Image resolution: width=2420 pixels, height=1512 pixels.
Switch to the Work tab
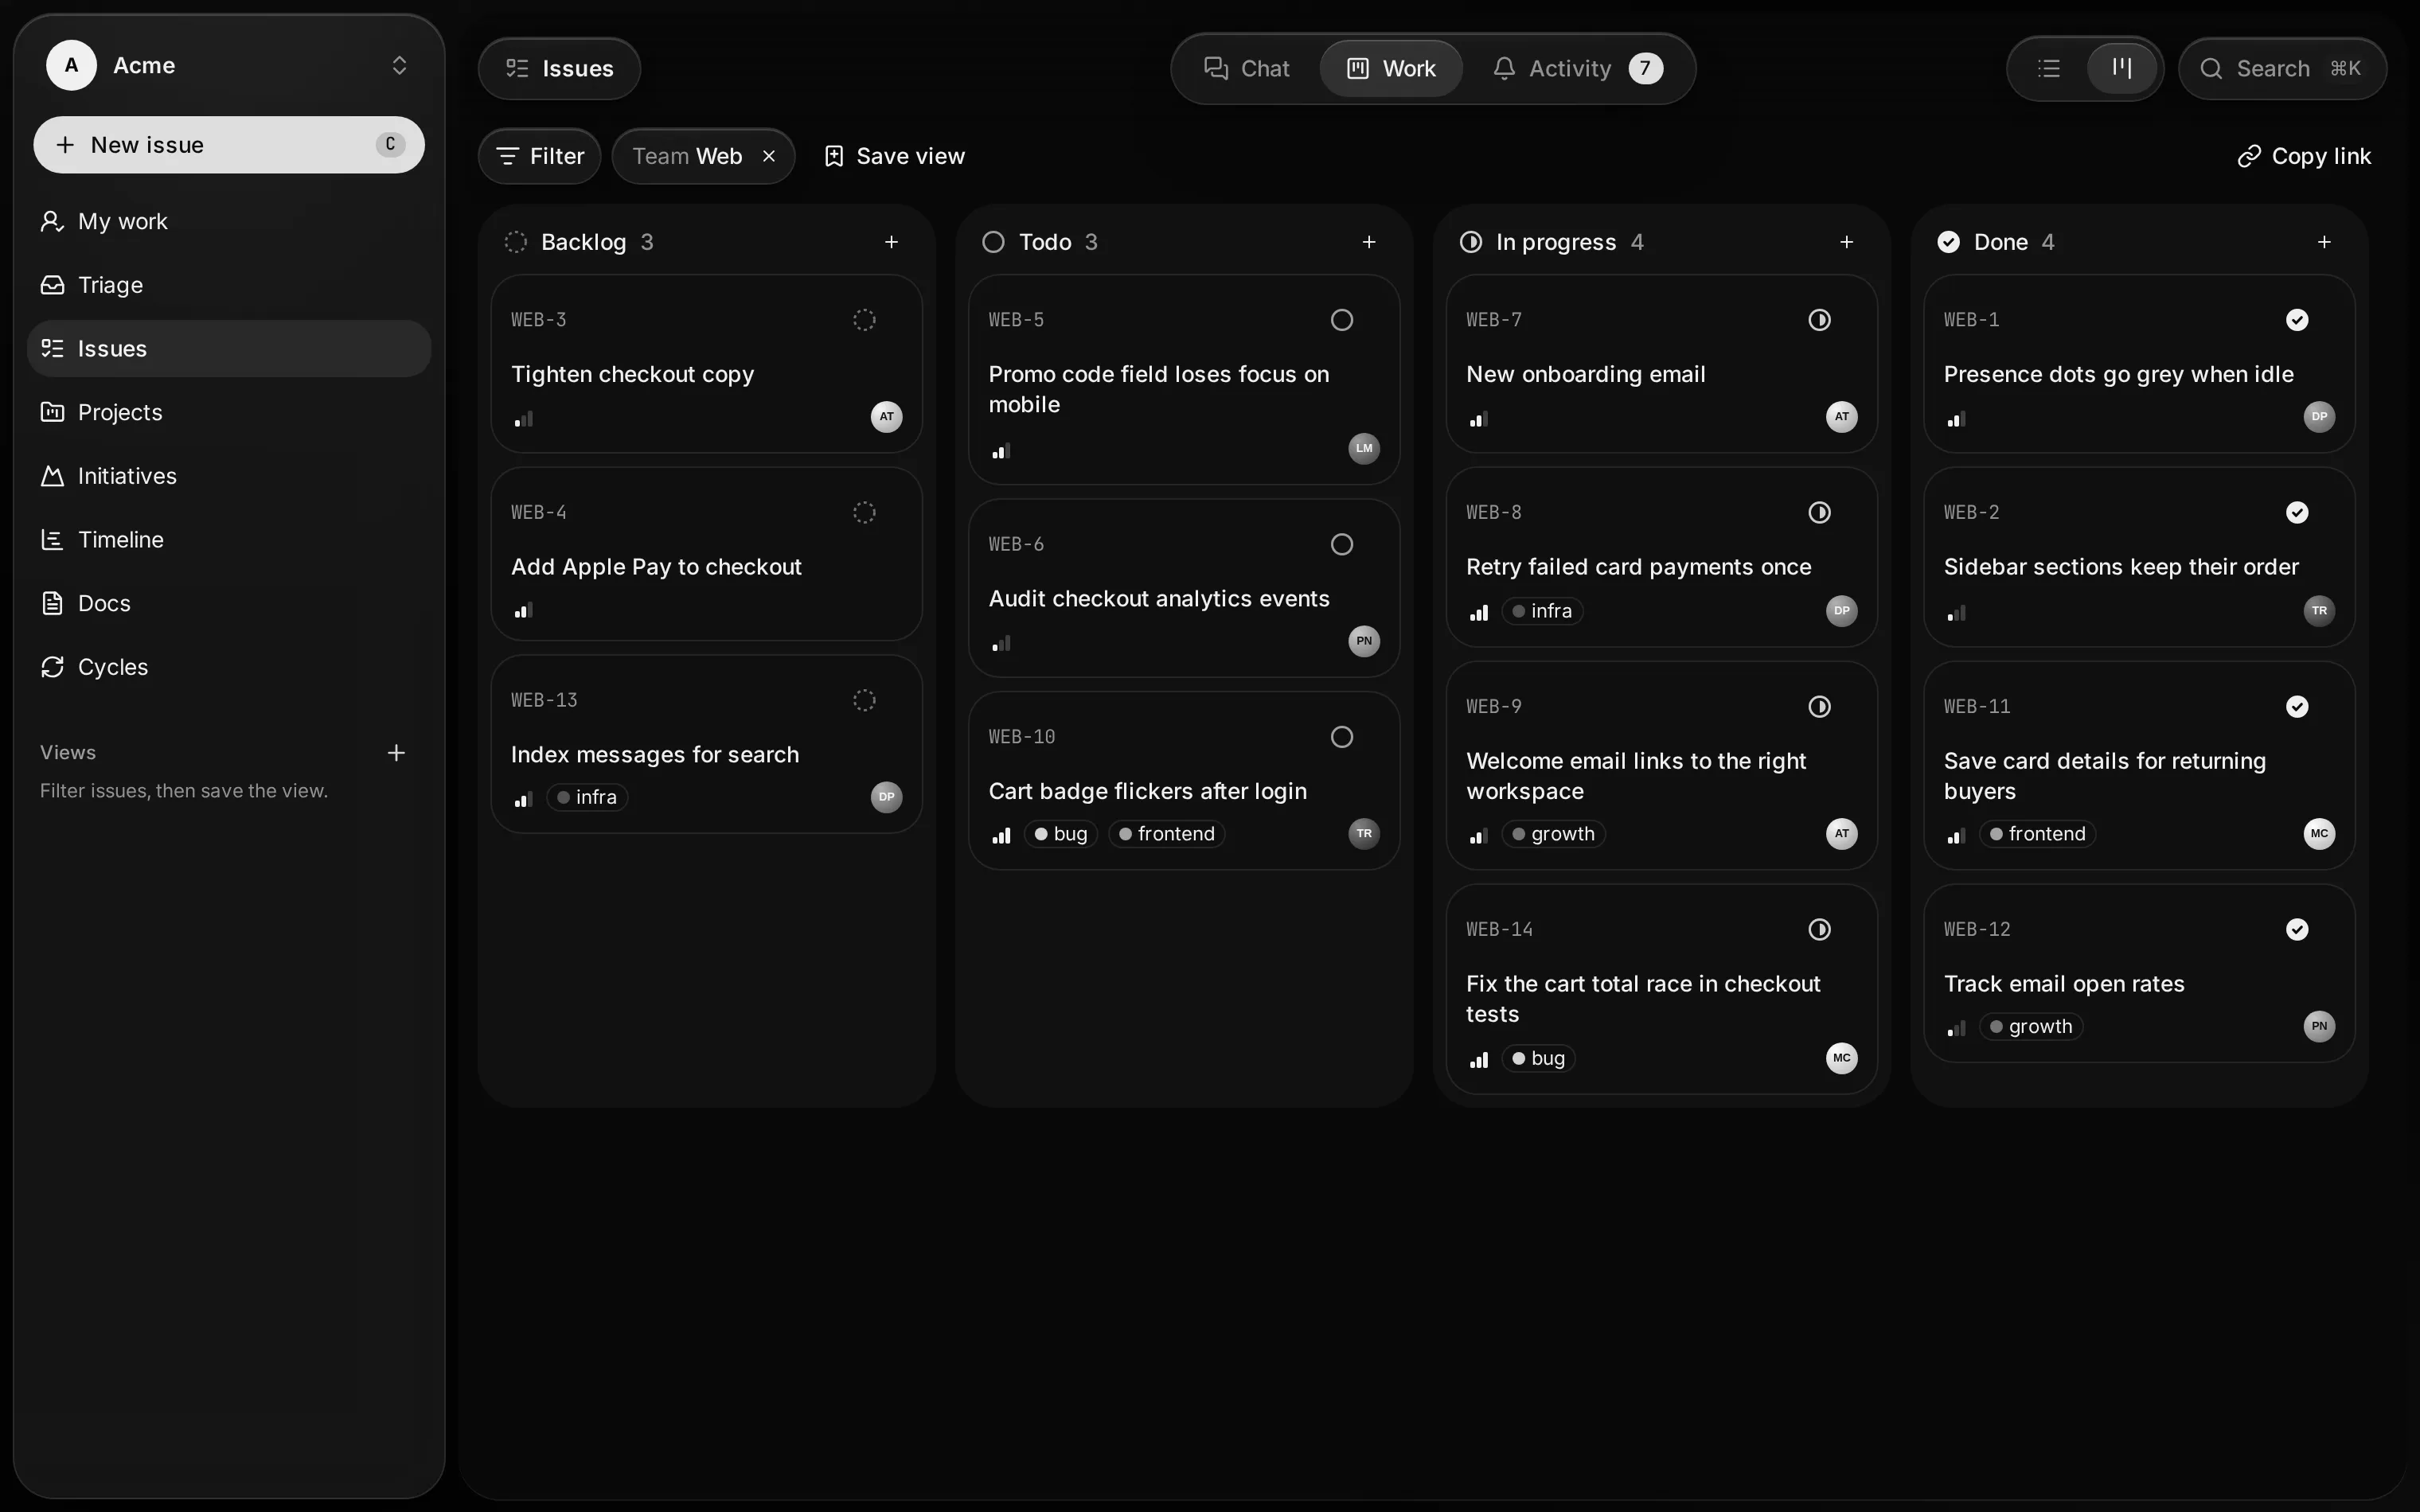click(1391, 68)
